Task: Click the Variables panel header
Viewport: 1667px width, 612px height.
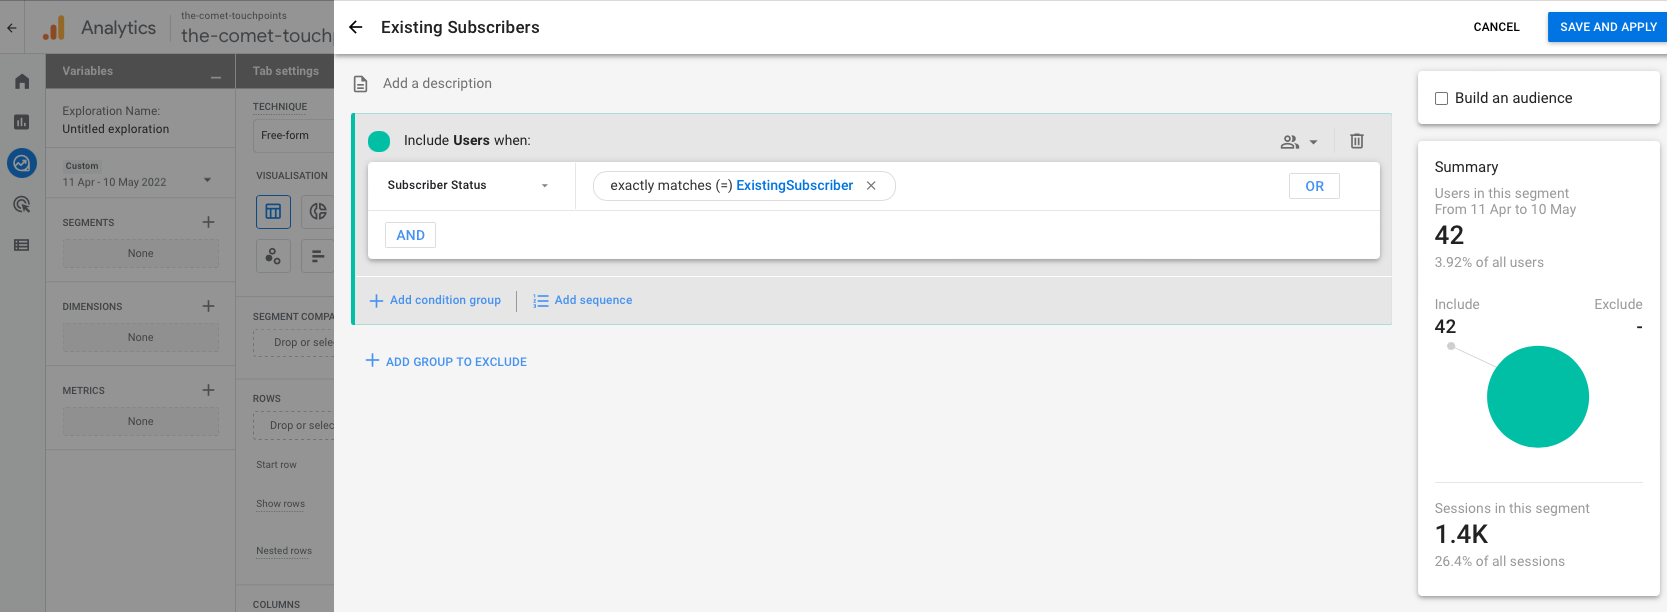Action: point(88,71)
